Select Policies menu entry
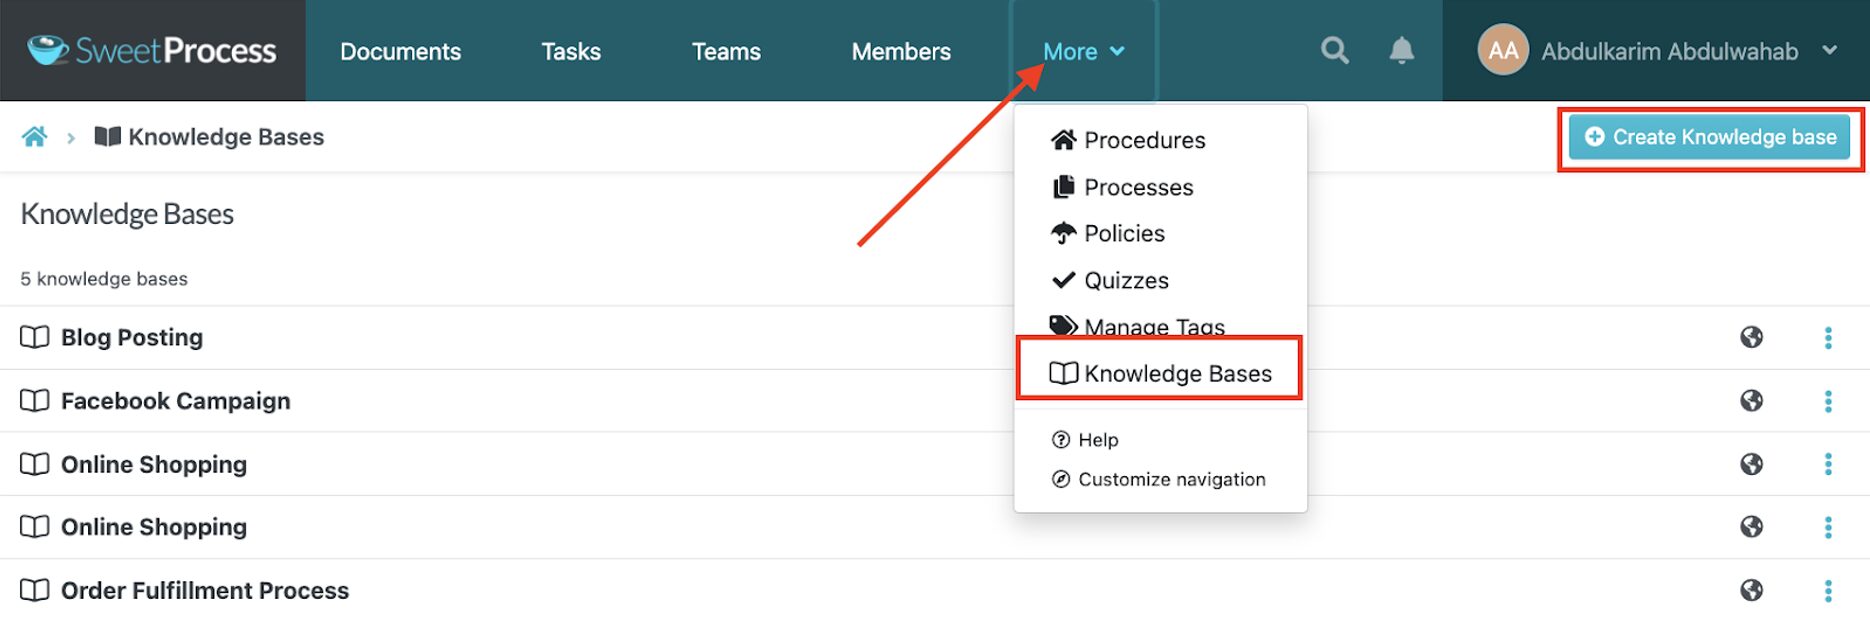 1108,233
